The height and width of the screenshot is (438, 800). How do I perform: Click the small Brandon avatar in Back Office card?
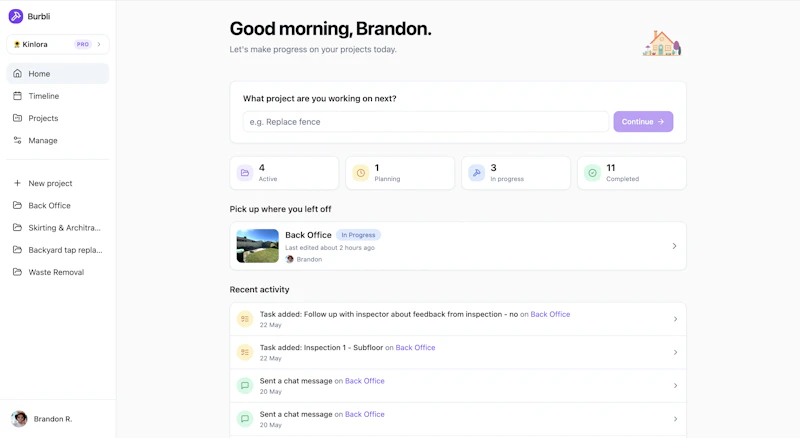[x=289, y=259]
